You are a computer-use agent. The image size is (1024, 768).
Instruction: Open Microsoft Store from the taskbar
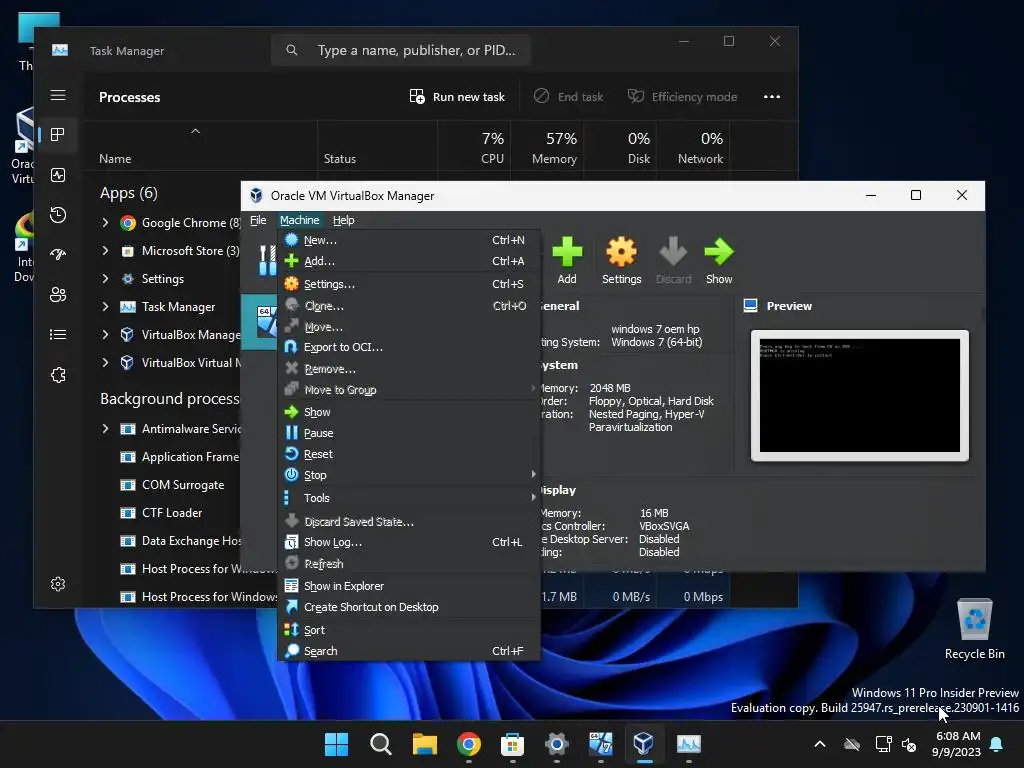click(x=512, y=744)
